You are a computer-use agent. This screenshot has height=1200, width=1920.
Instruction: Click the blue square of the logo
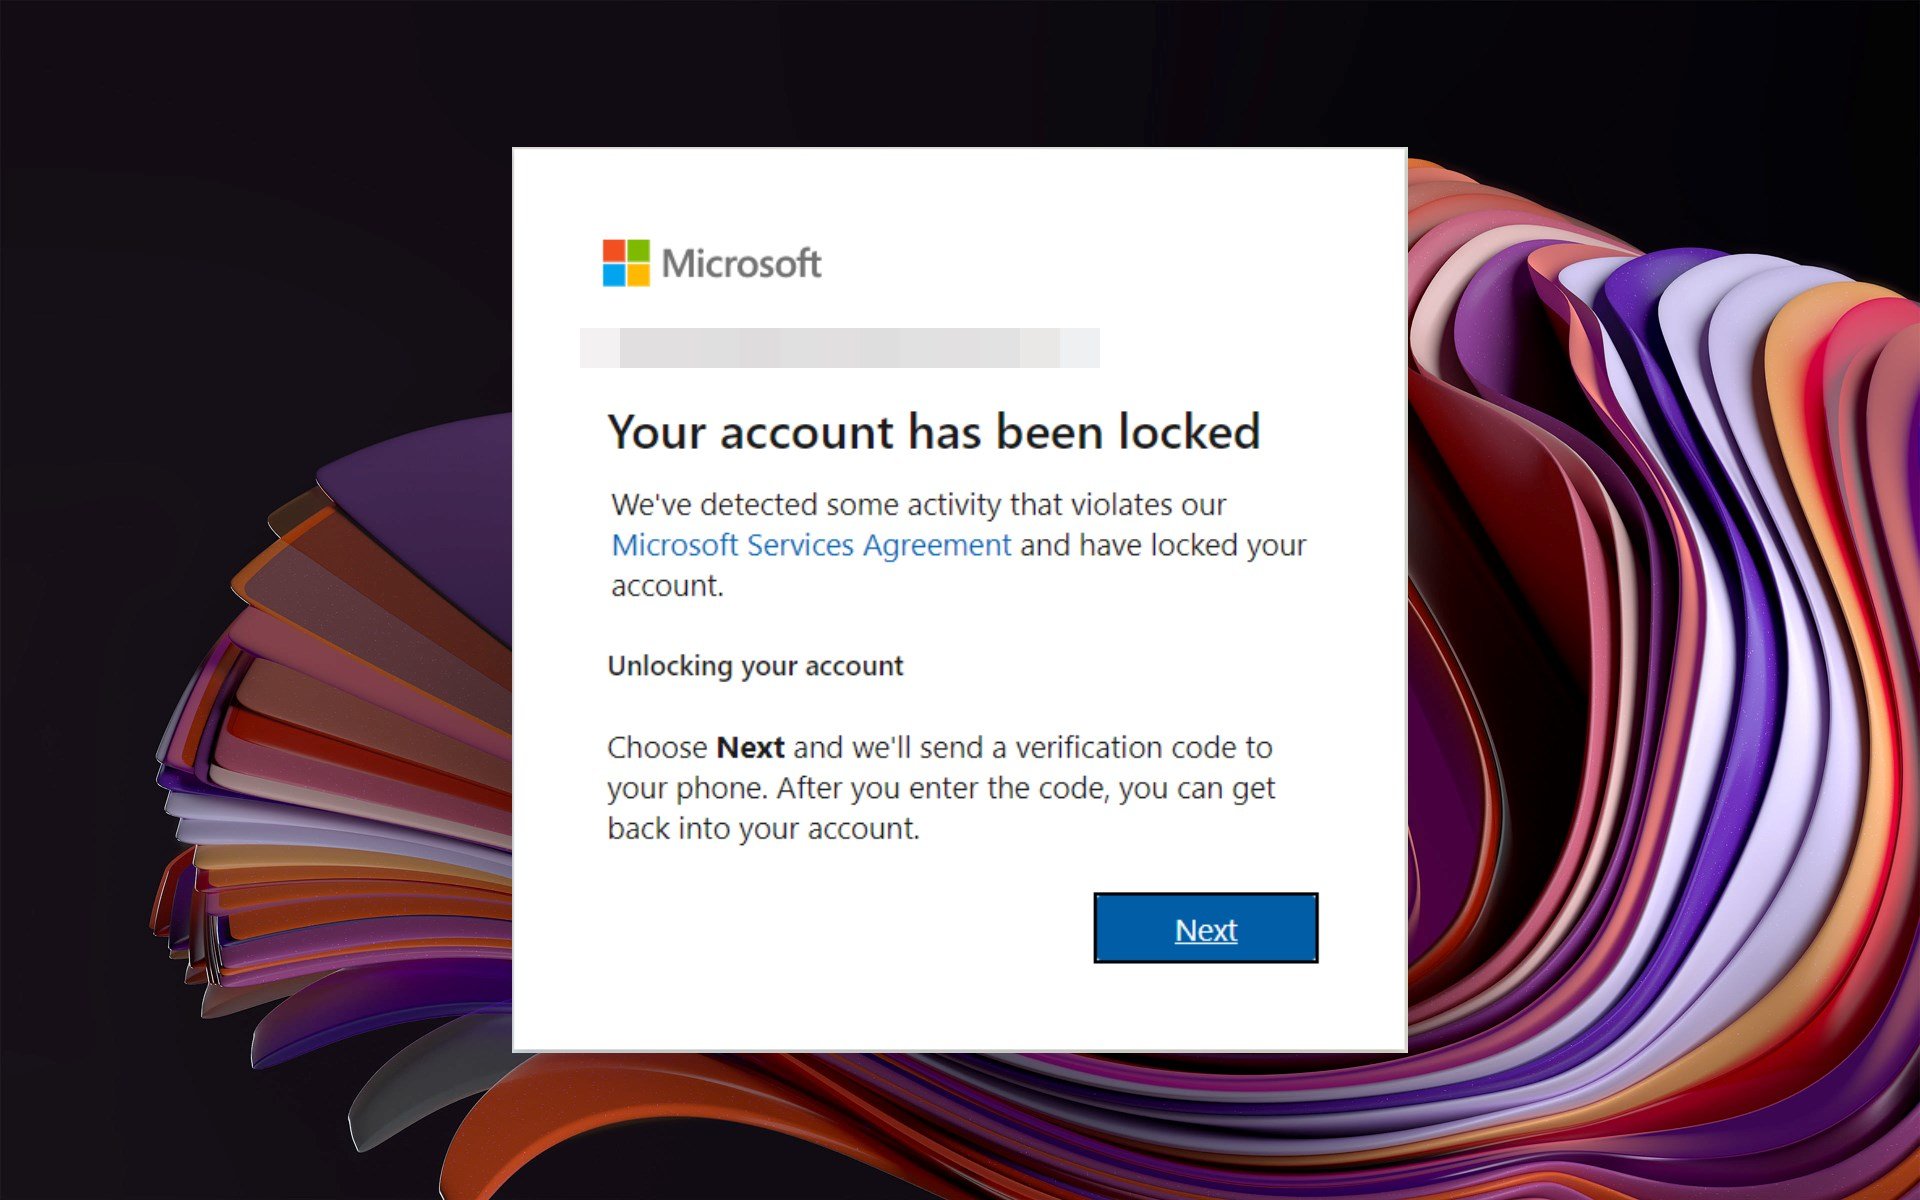(x=614, y=275)
